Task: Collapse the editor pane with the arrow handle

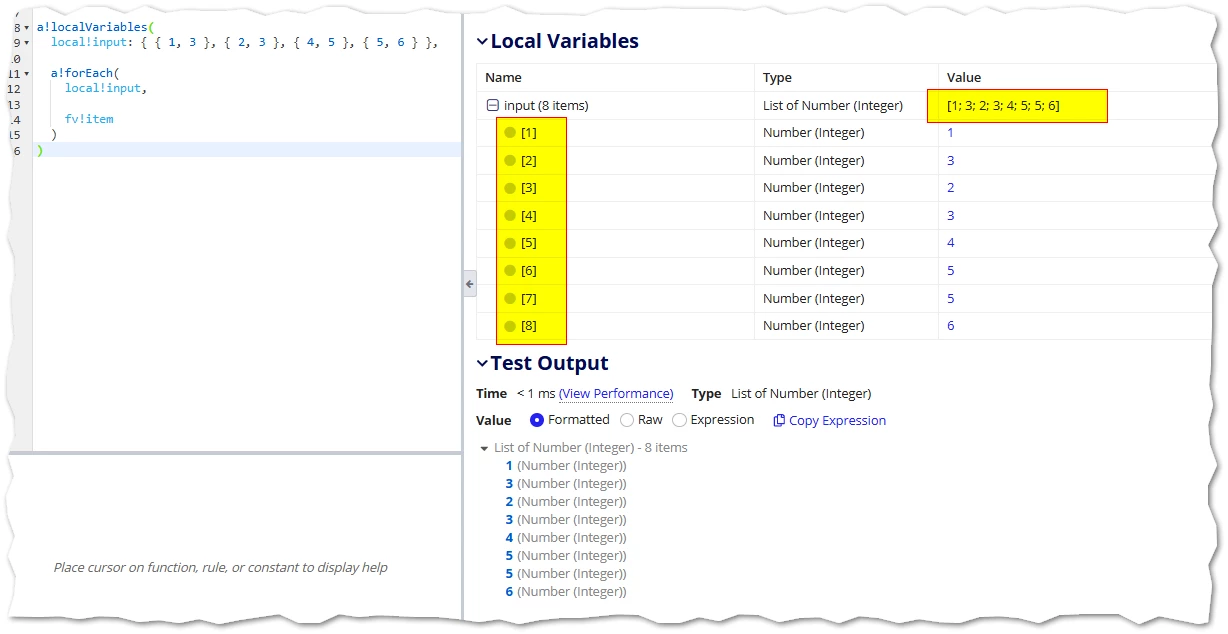Action: pyautogui.click(x=470, y=284)
